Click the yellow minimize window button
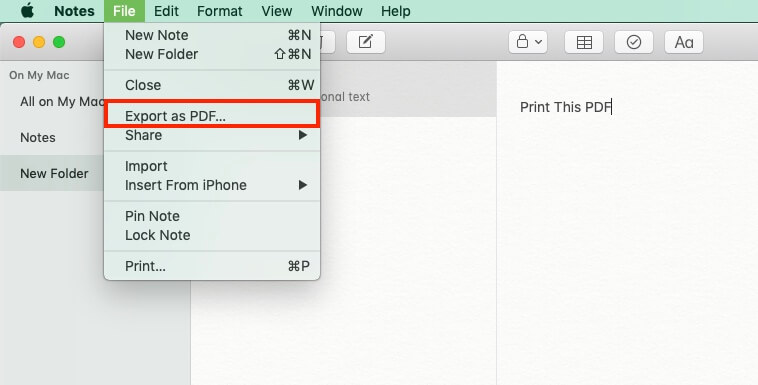 click(39, 42)
